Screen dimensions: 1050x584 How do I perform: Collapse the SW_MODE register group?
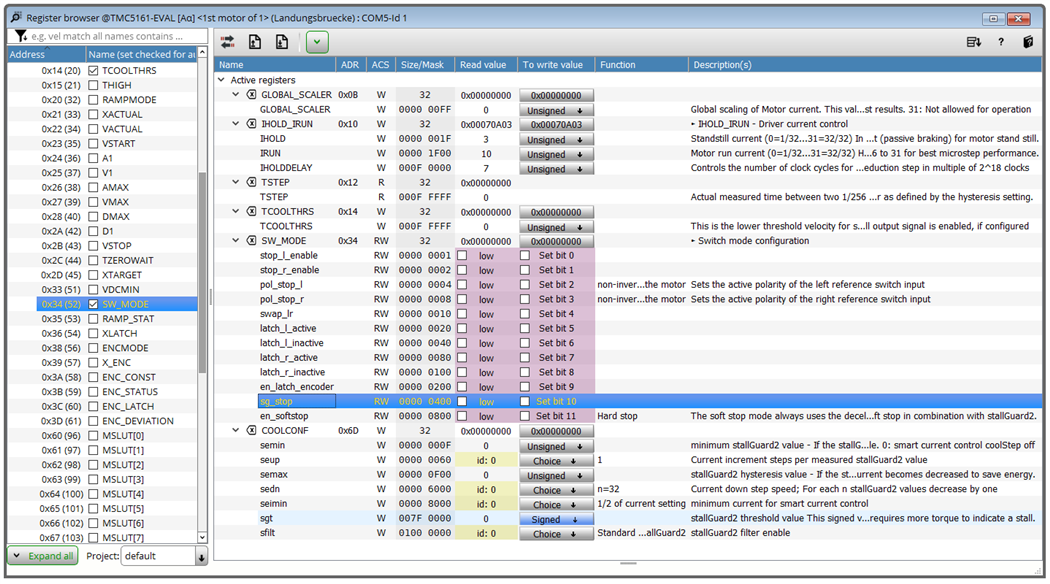tap(237, 241)
